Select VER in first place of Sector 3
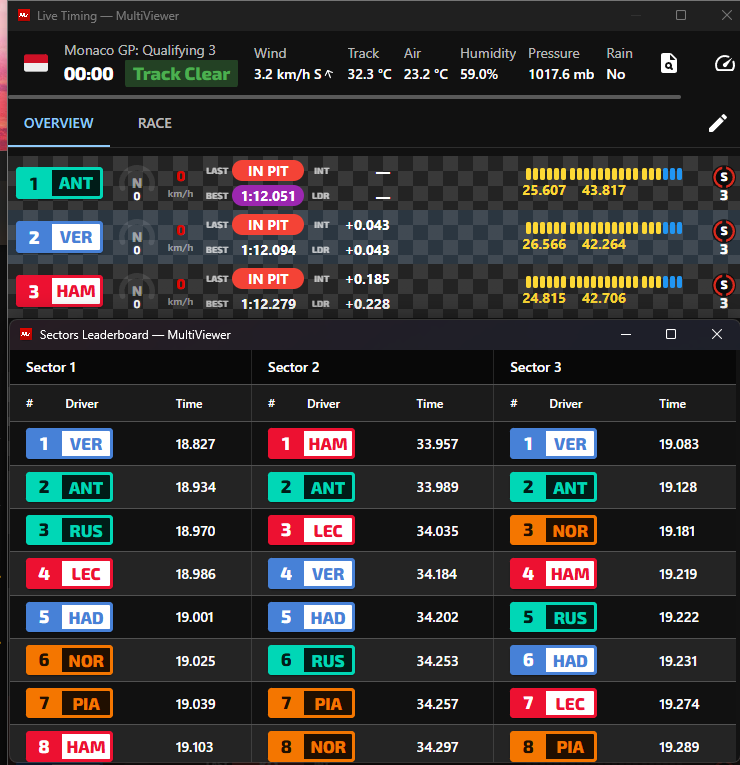 coord(554,443)
